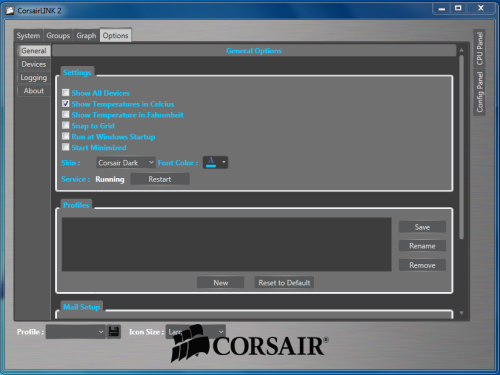
Task: Open the Icon Size dropdown
Action: (x=195, y=332)
